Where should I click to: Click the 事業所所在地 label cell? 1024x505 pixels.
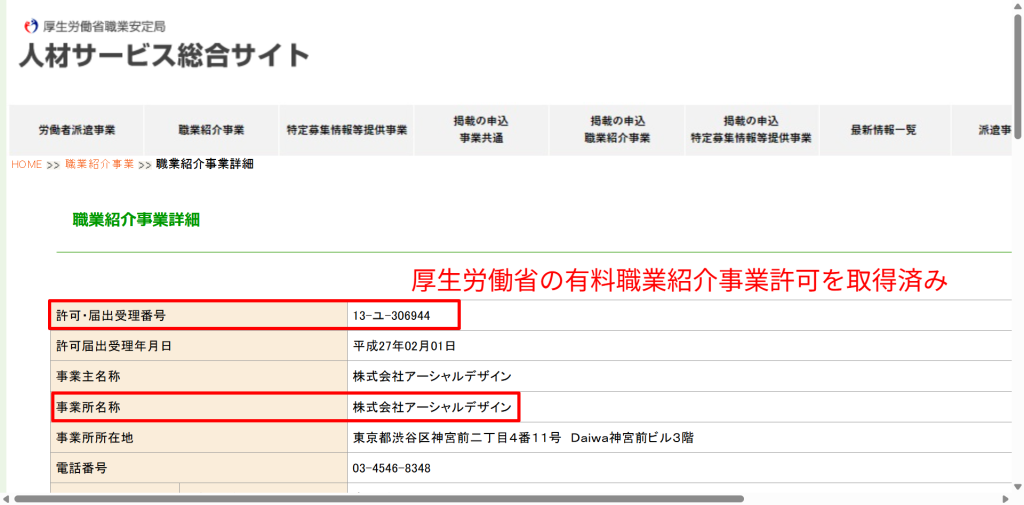pyautogui.click(x=199, y=438)
